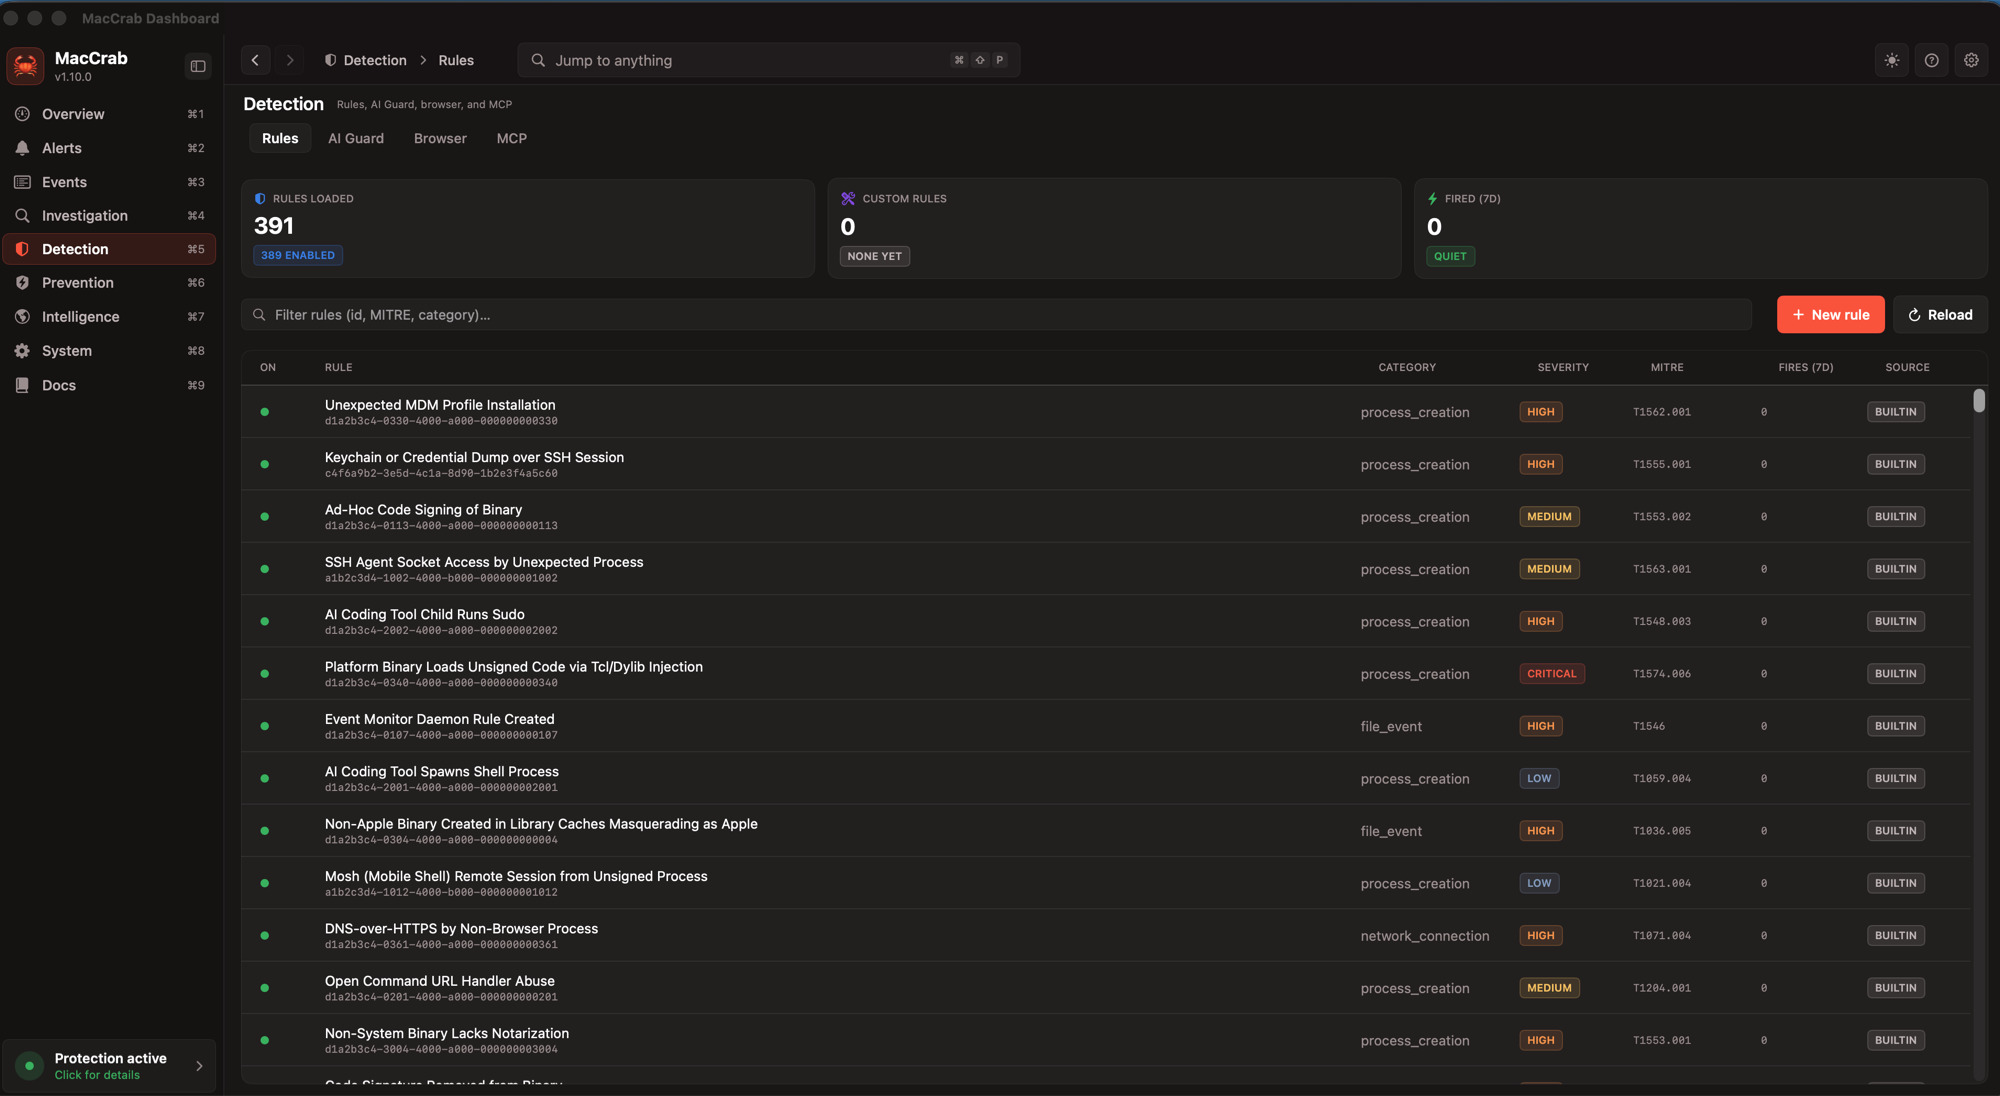This screenshot has height=1096, width=2000.
Task: Open Non-System Binary Lacks Notarization rule
Action: [1106, 1040]
